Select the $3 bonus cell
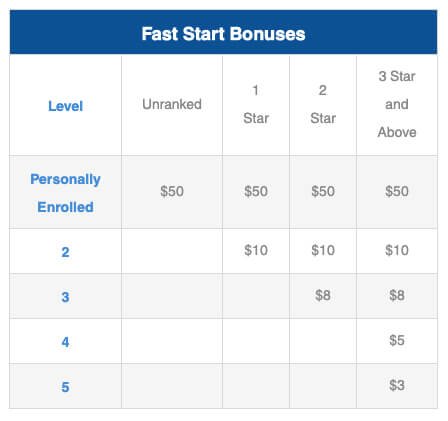The height and width of the screenshot is (421, 448). point(397,385)
